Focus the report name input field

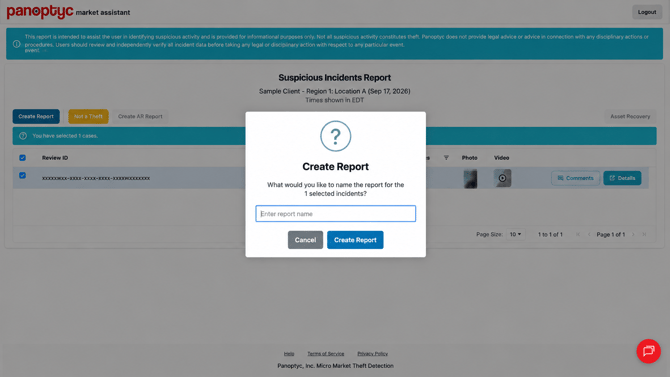point(335,214)
